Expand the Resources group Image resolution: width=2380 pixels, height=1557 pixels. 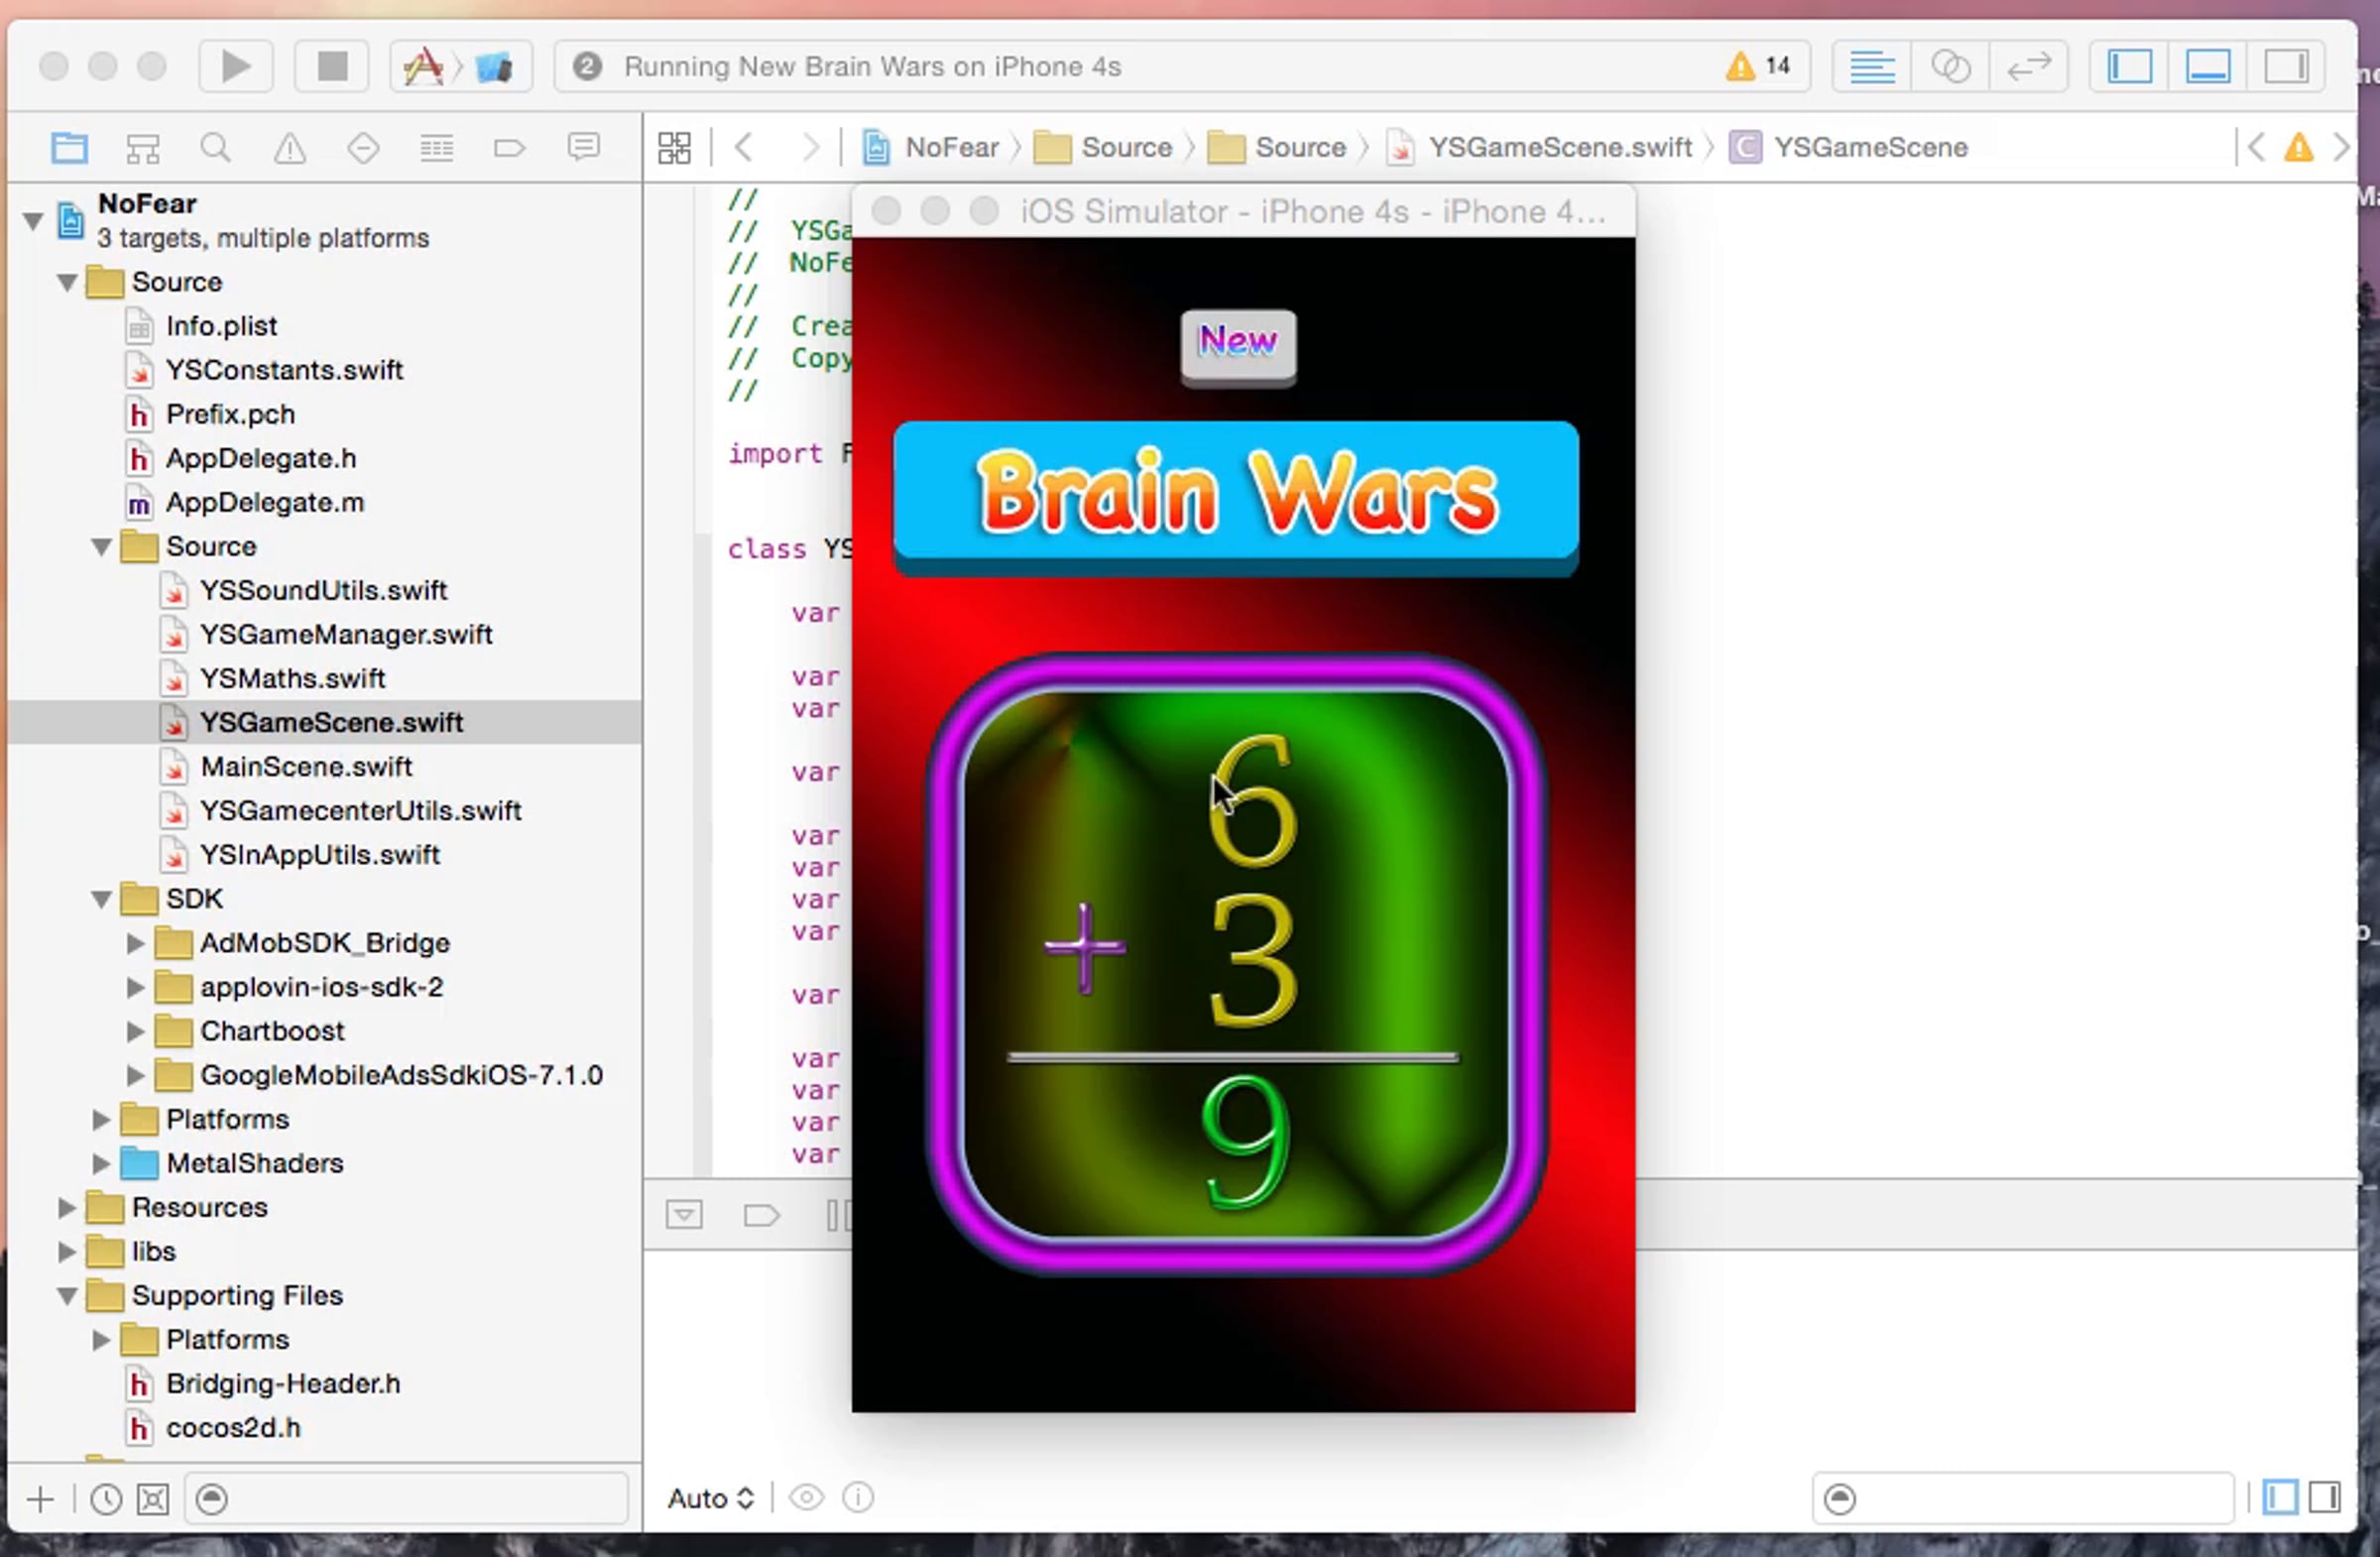click(67, 1207)
